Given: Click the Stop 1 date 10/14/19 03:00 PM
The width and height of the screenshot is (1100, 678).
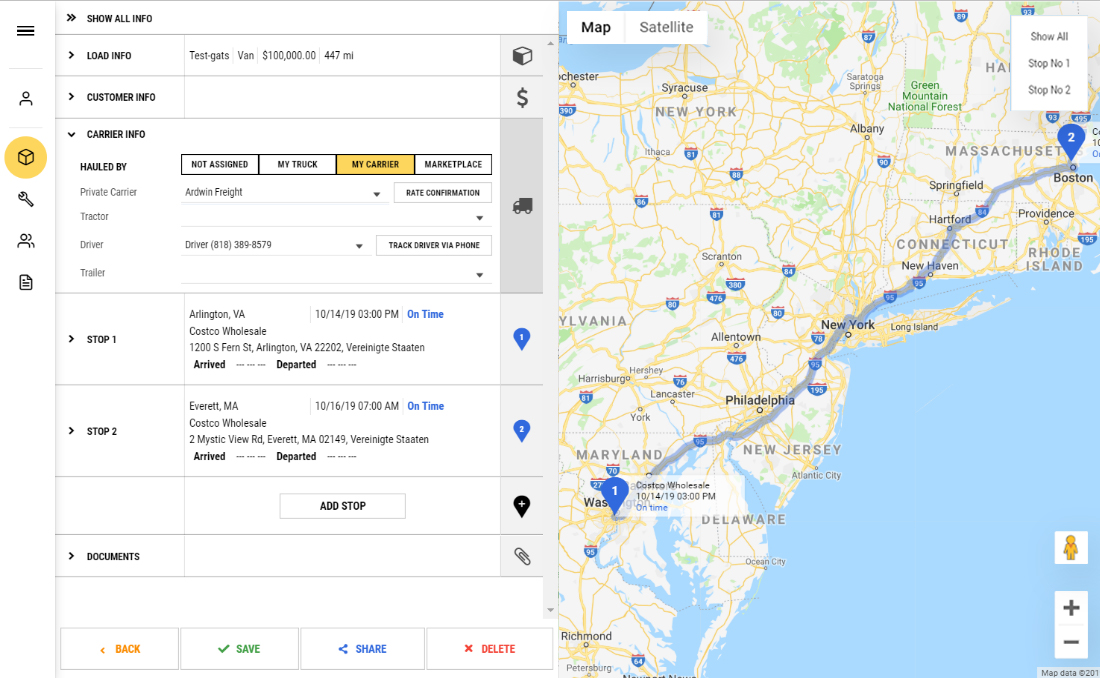Looking at the screenshot, I should click(x=356, y=314).
